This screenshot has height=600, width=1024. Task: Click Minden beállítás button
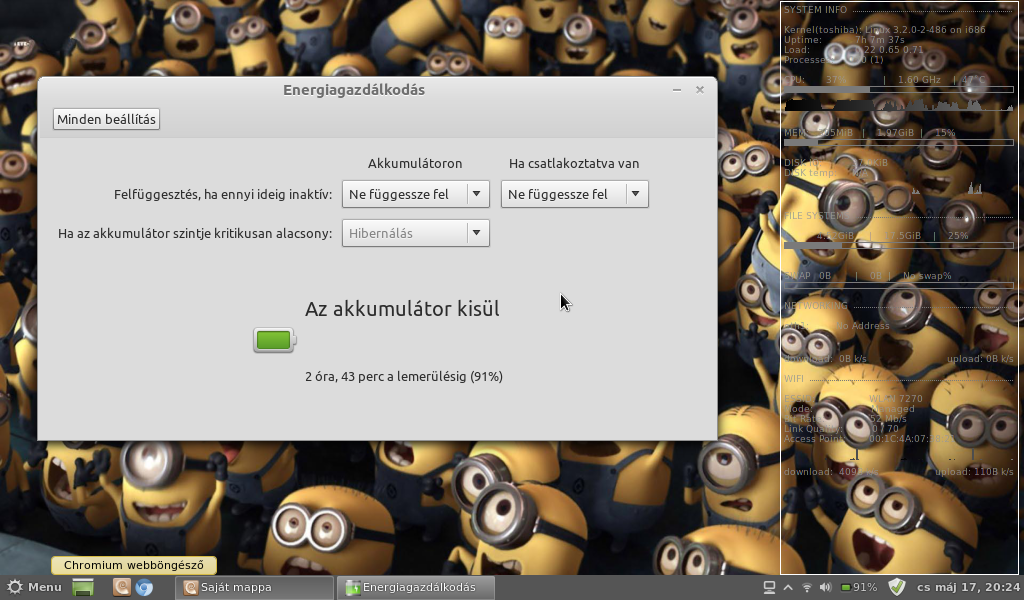pos(106,119)
